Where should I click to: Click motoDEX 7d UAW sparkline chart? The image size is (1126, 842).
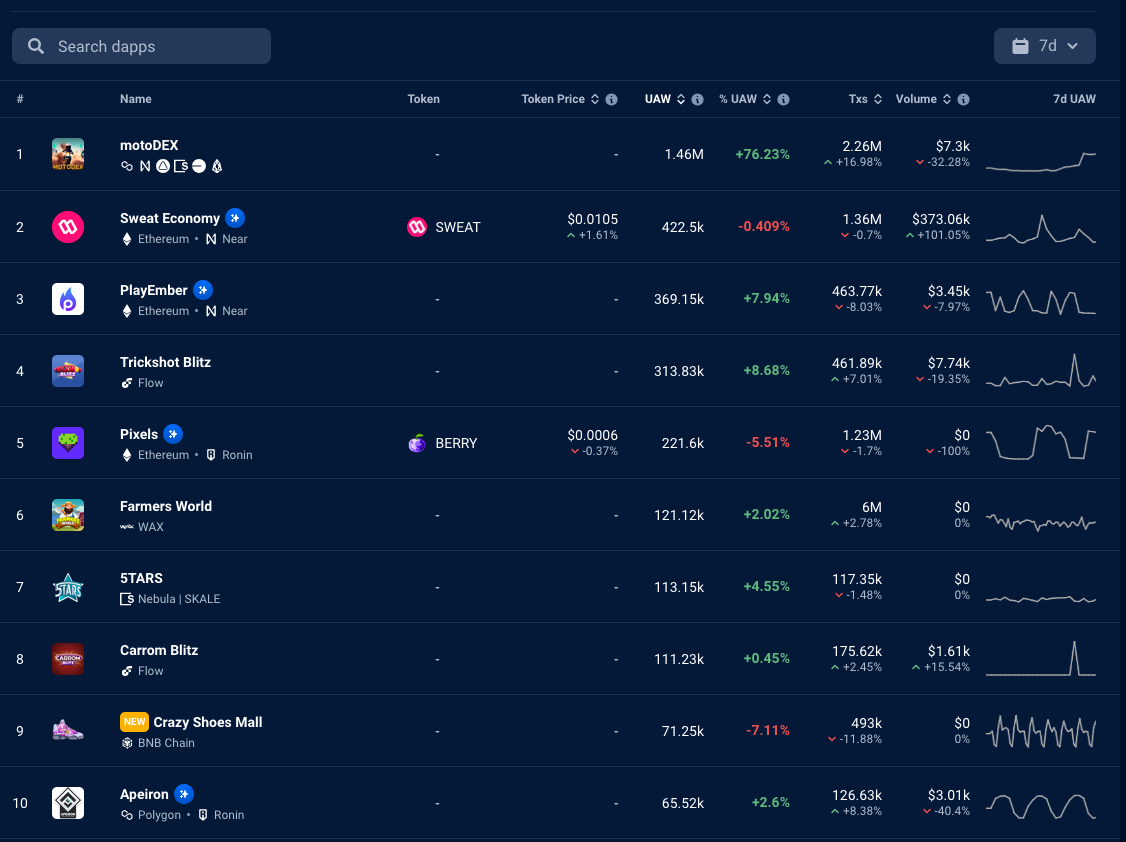(x=1041, y=162)
